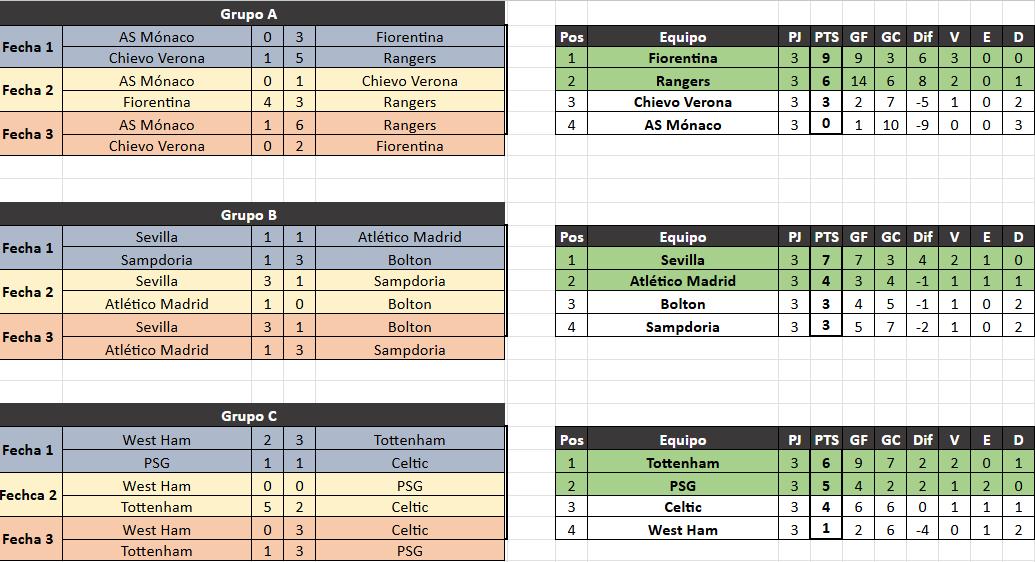This screenshot has height=562, width=1035.
Task: Select Fecha 1 label in Grupo A
Action: pyautogui.click(x=31, y=47)
